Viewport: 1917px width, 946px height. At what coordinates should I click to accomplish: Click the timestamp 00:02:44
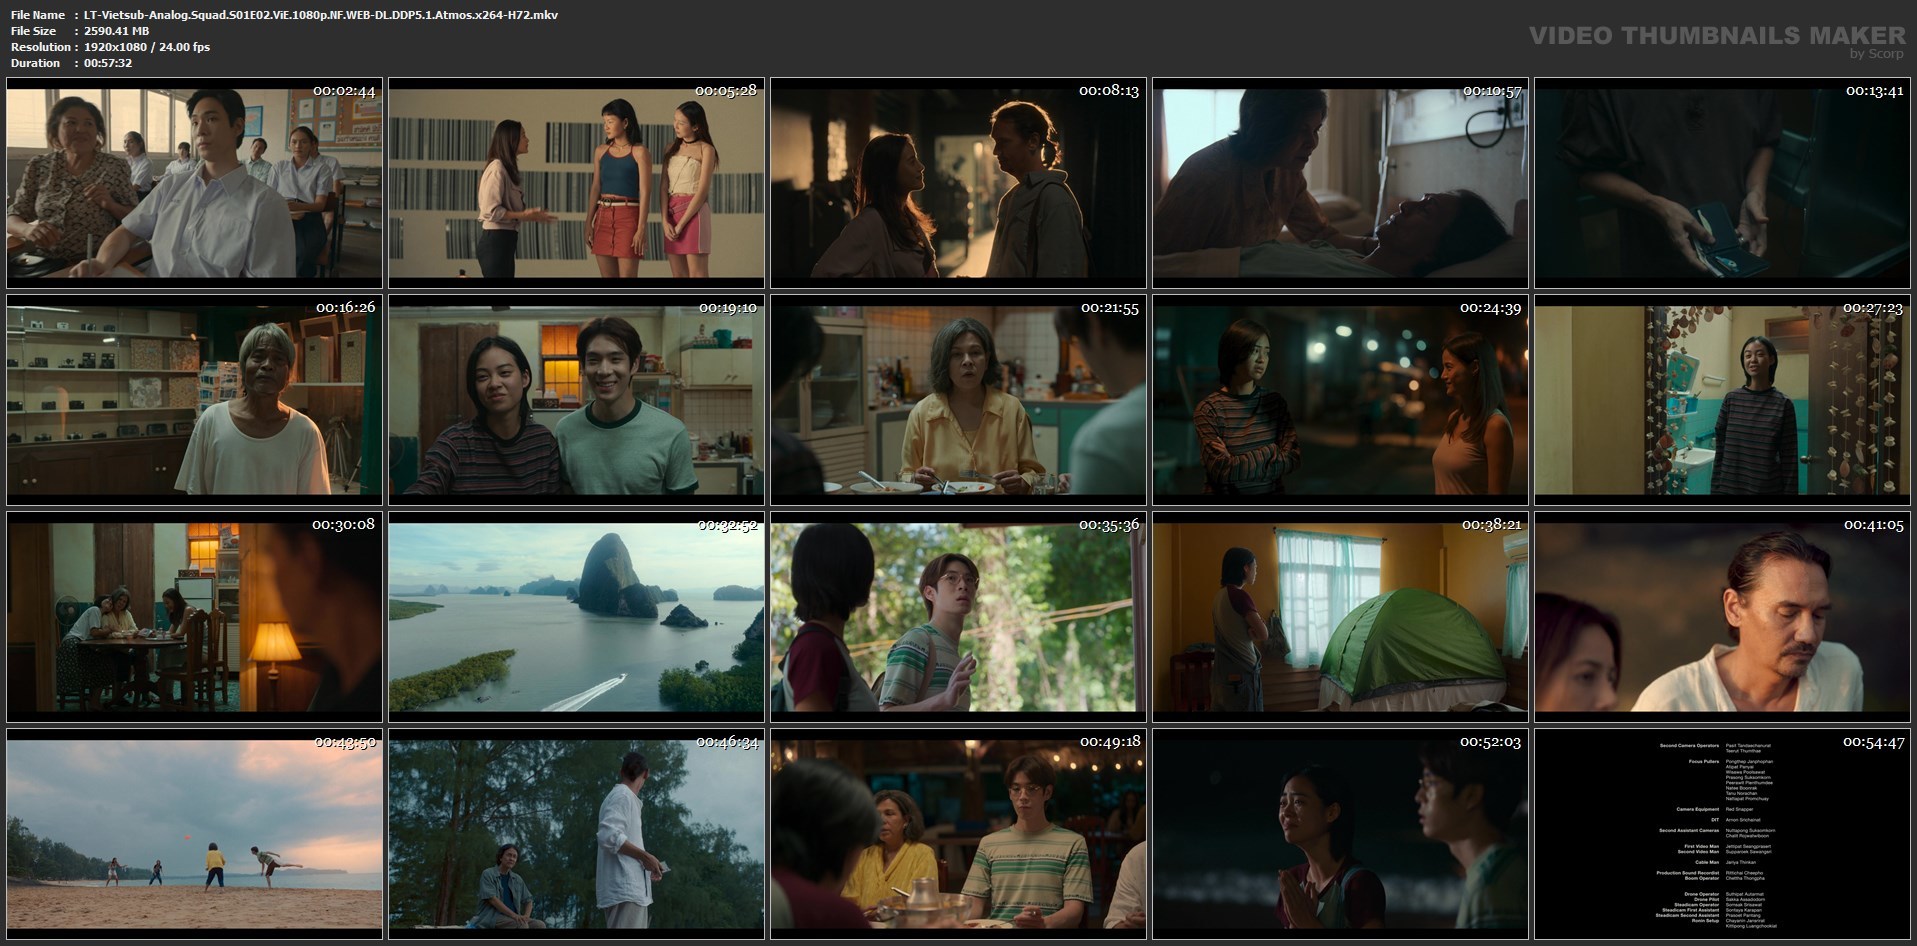tap(344, 91)
